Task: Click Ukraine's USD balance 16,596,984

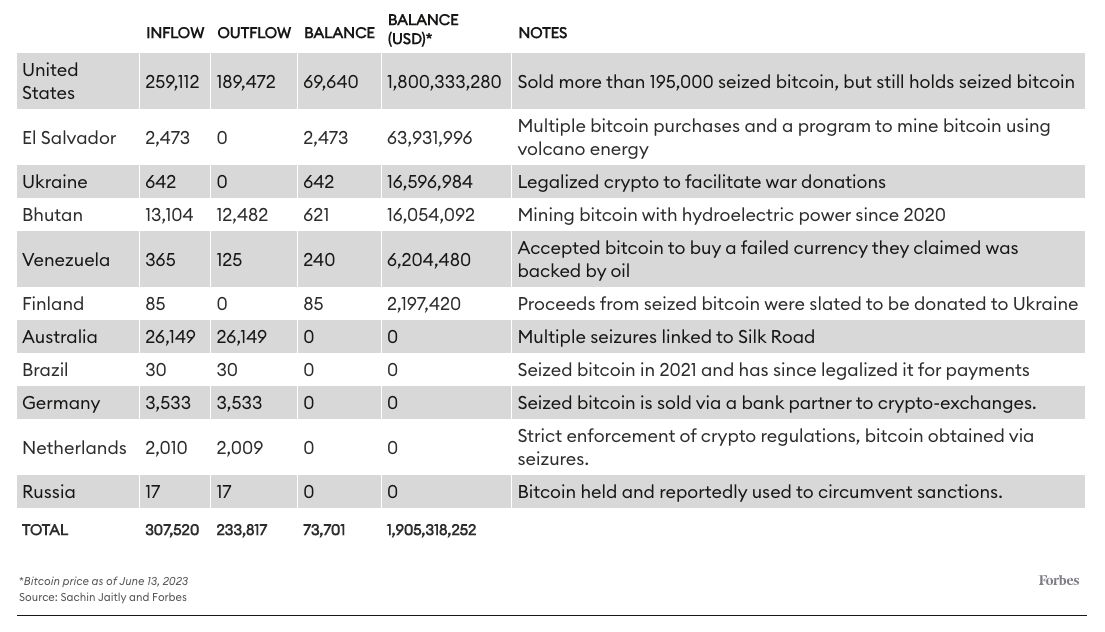Action: (x=429, y=182)
